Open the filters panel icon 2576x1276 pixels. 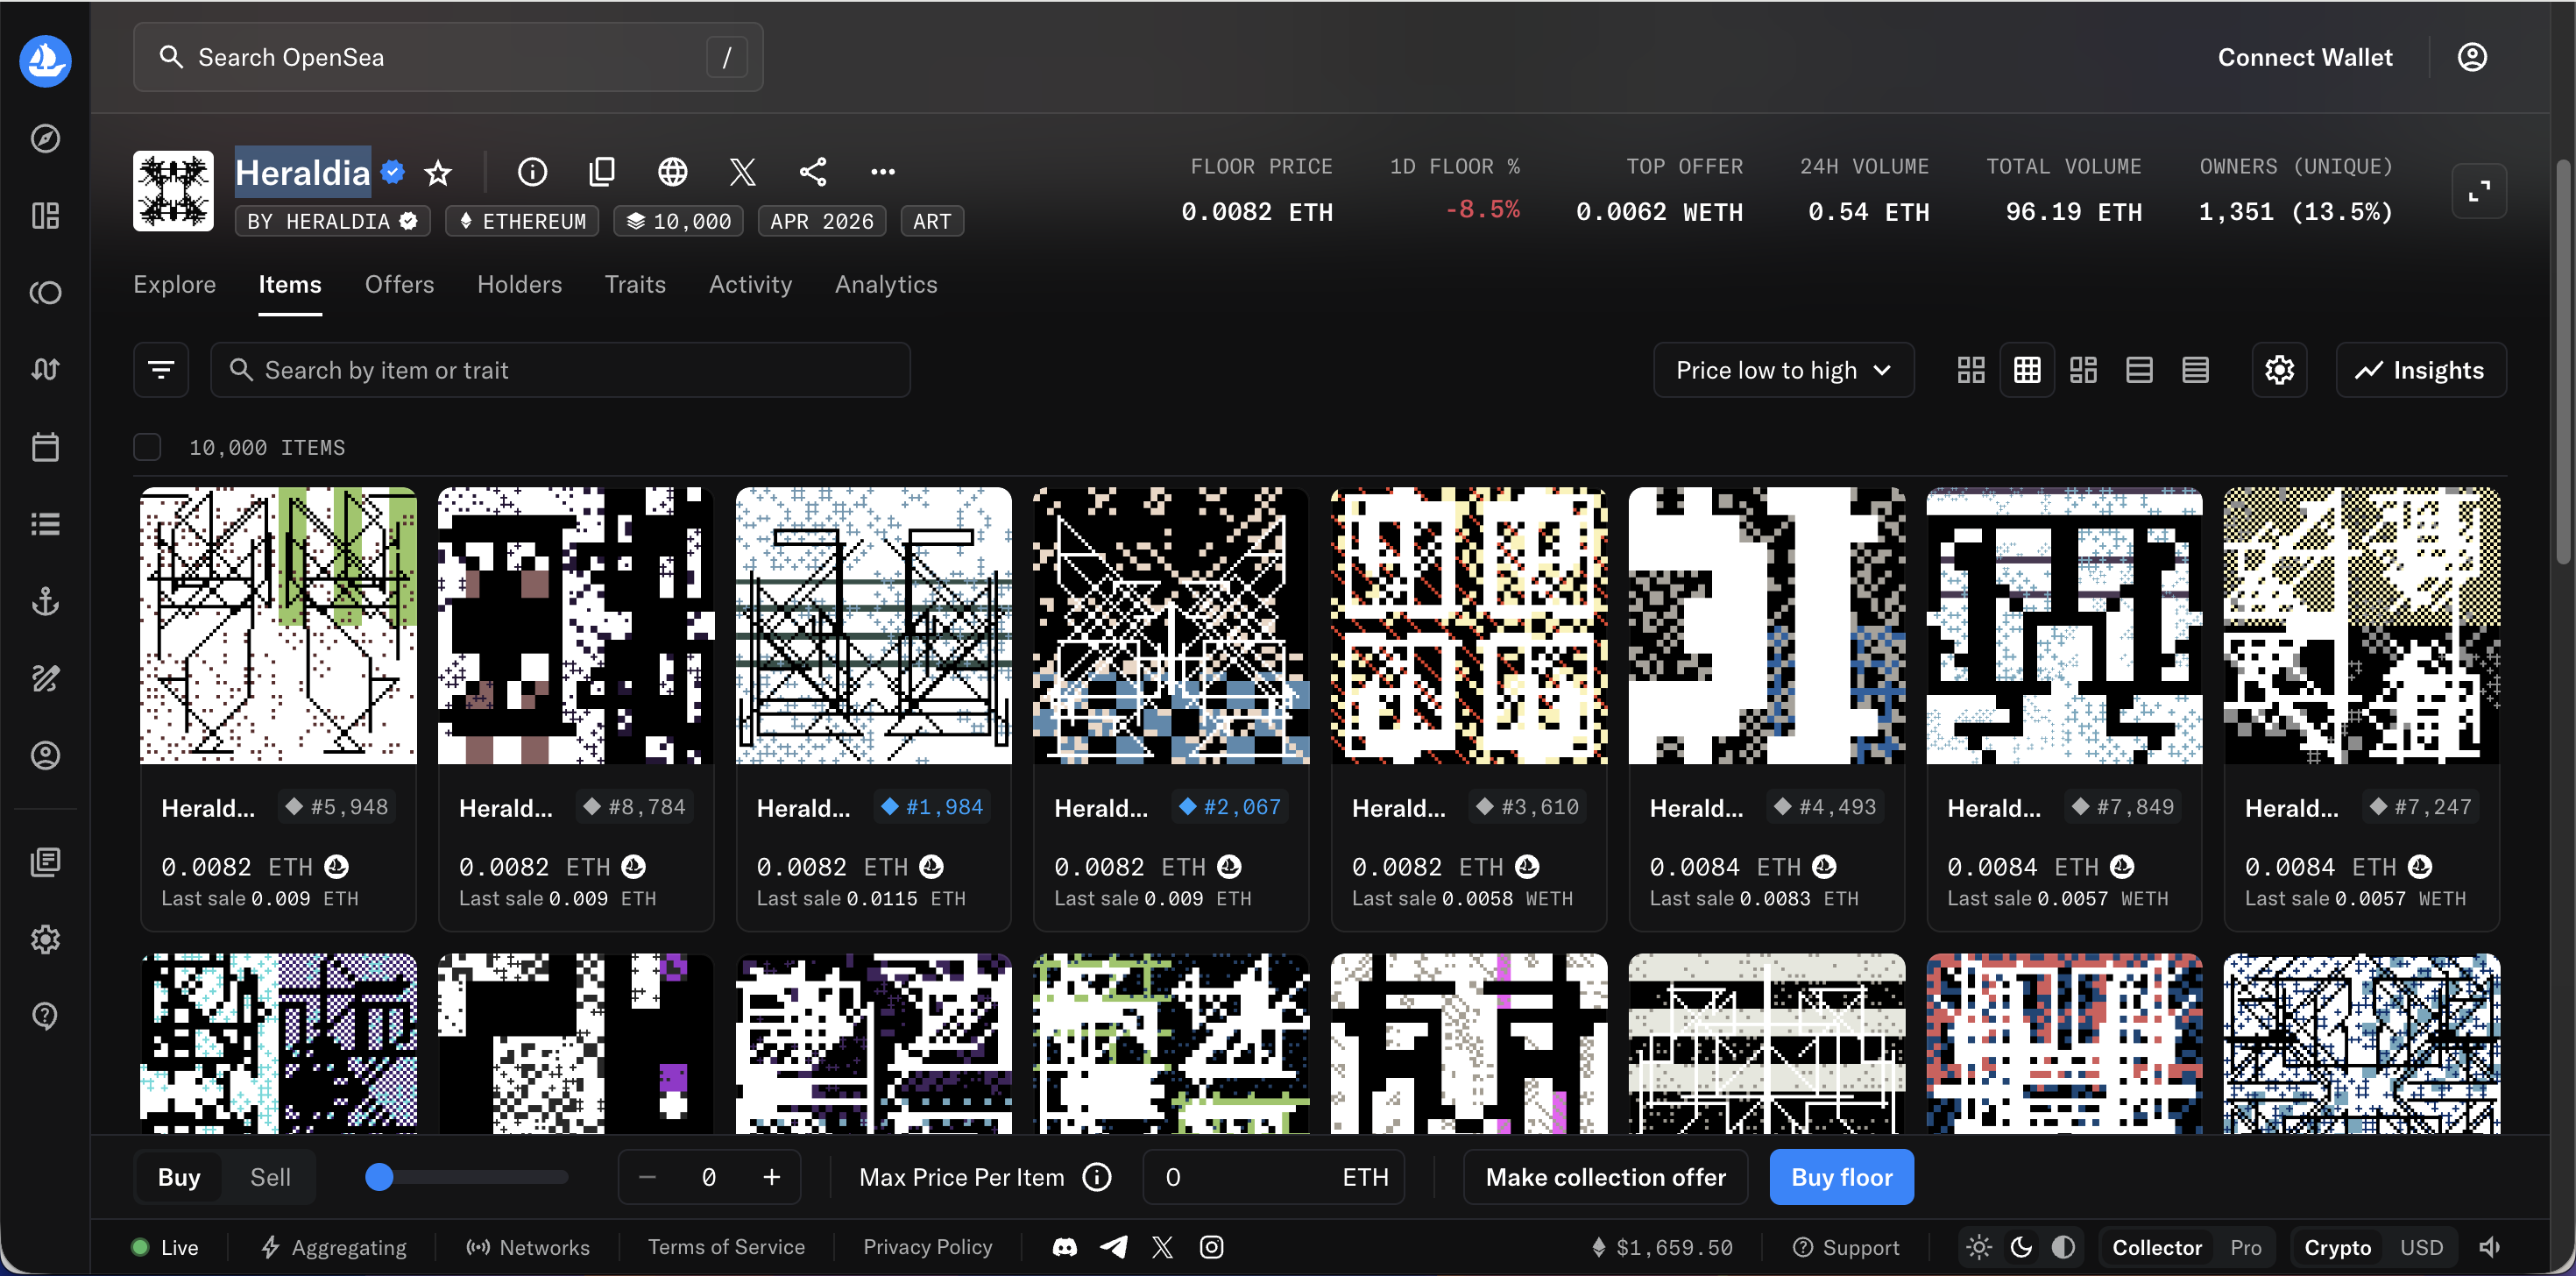(x=161, y=370)
